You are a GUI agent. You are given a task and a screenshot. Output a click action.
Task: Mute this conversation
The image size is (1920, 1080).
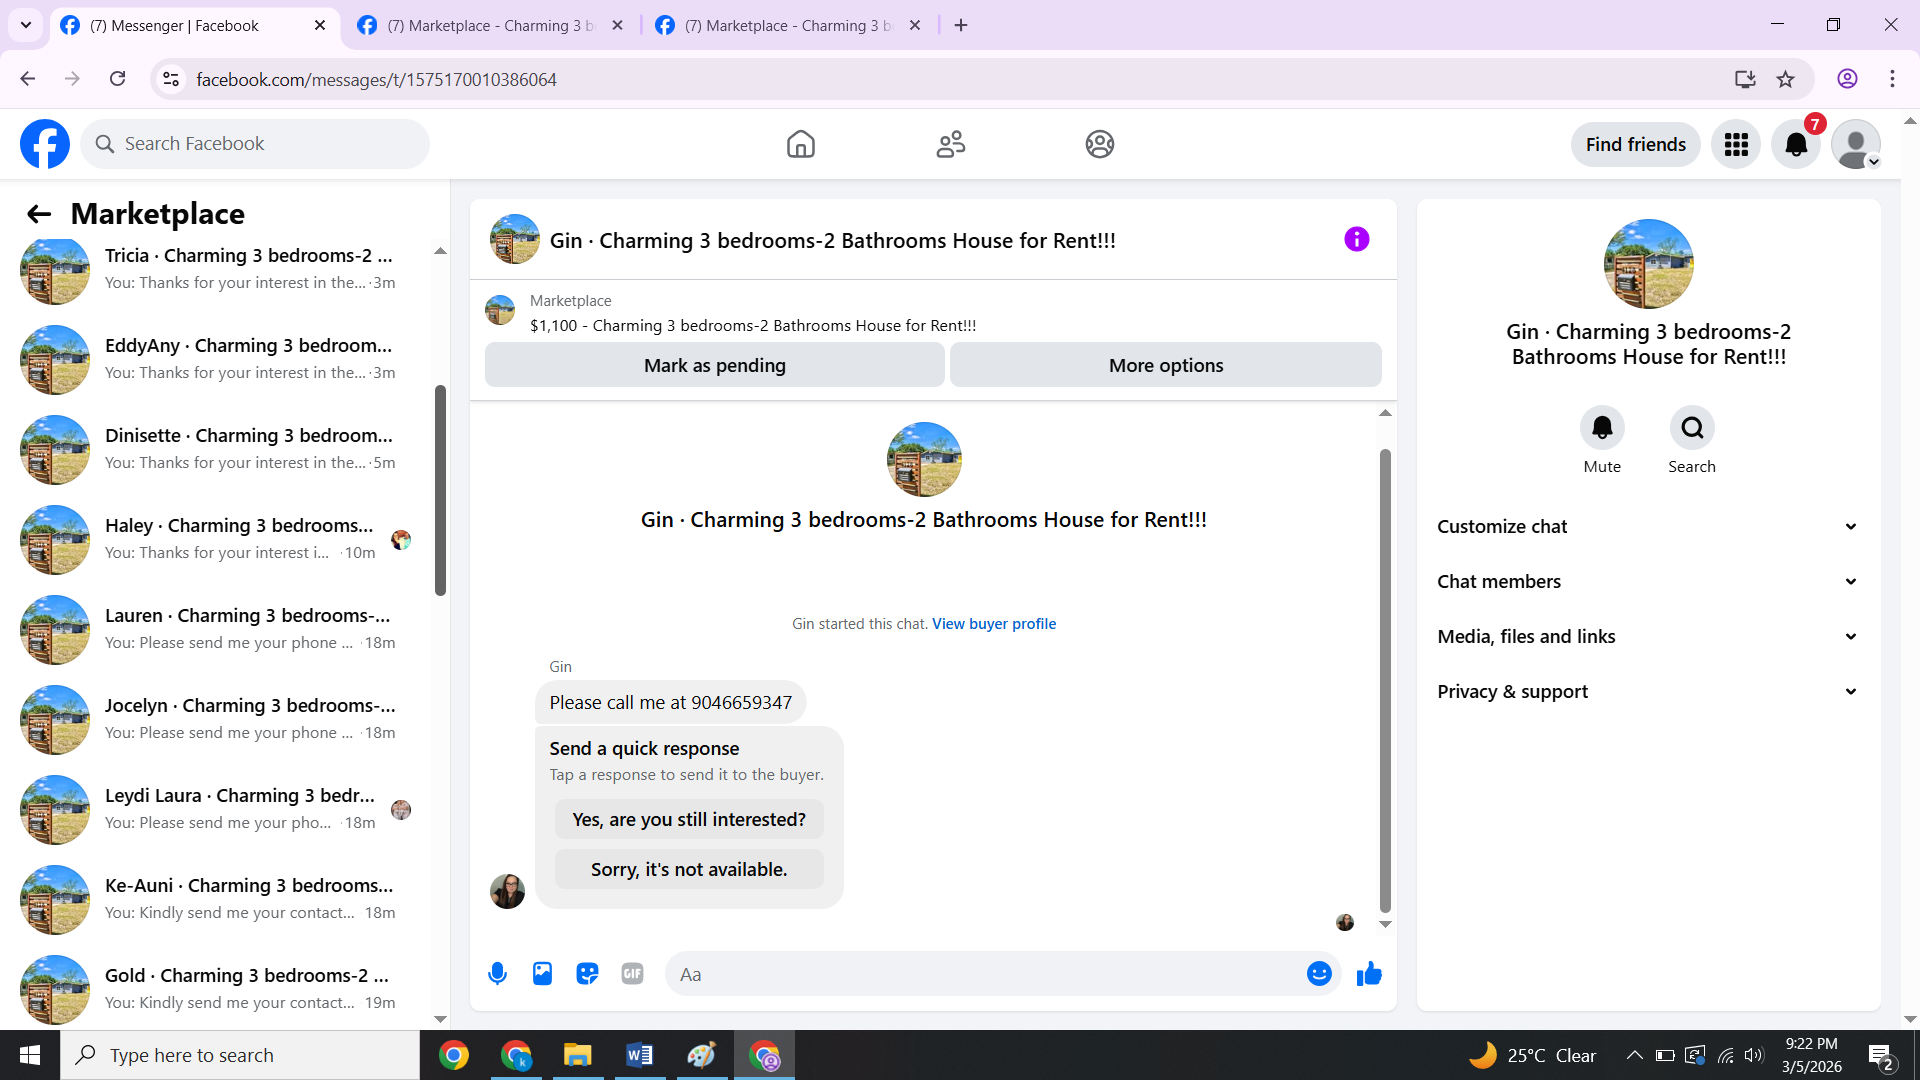(x=1602, y=428)
